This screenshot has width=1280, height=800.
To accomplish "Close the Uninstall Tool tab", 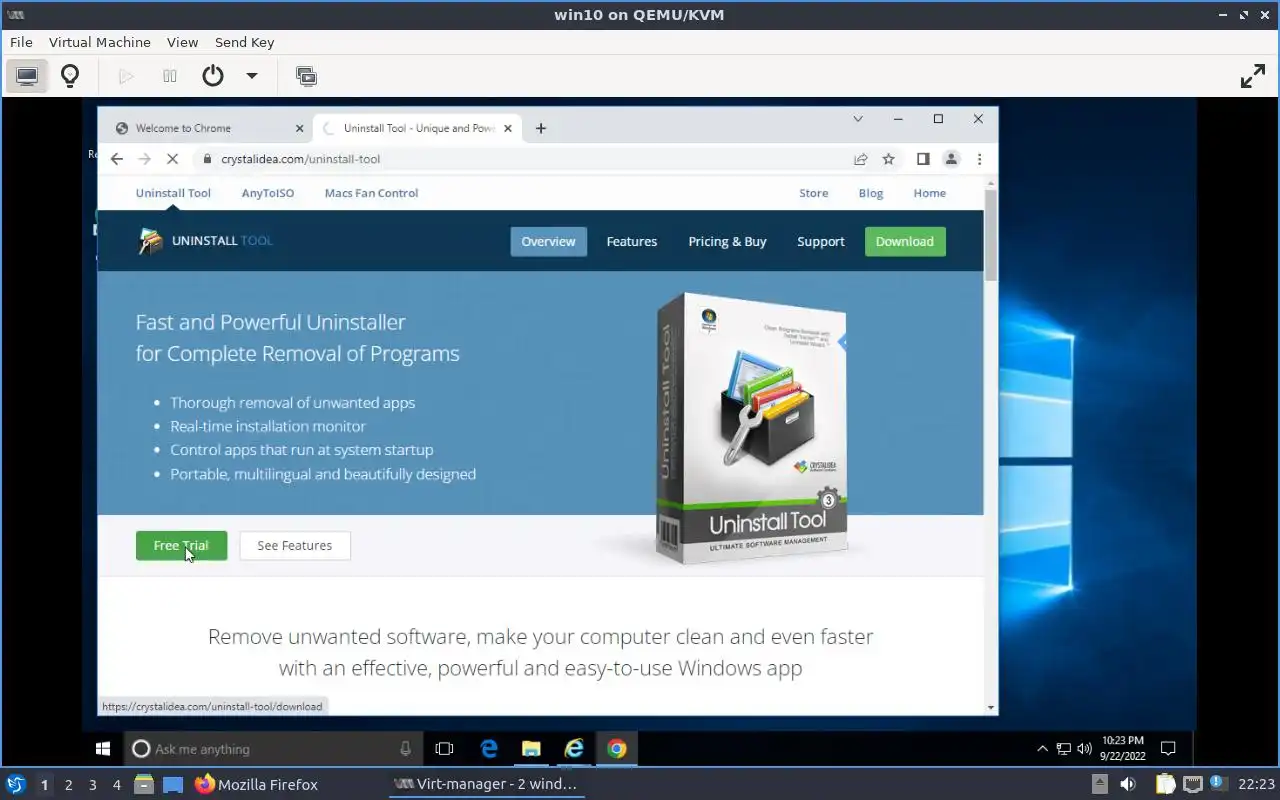I will [x=507, y=128].
